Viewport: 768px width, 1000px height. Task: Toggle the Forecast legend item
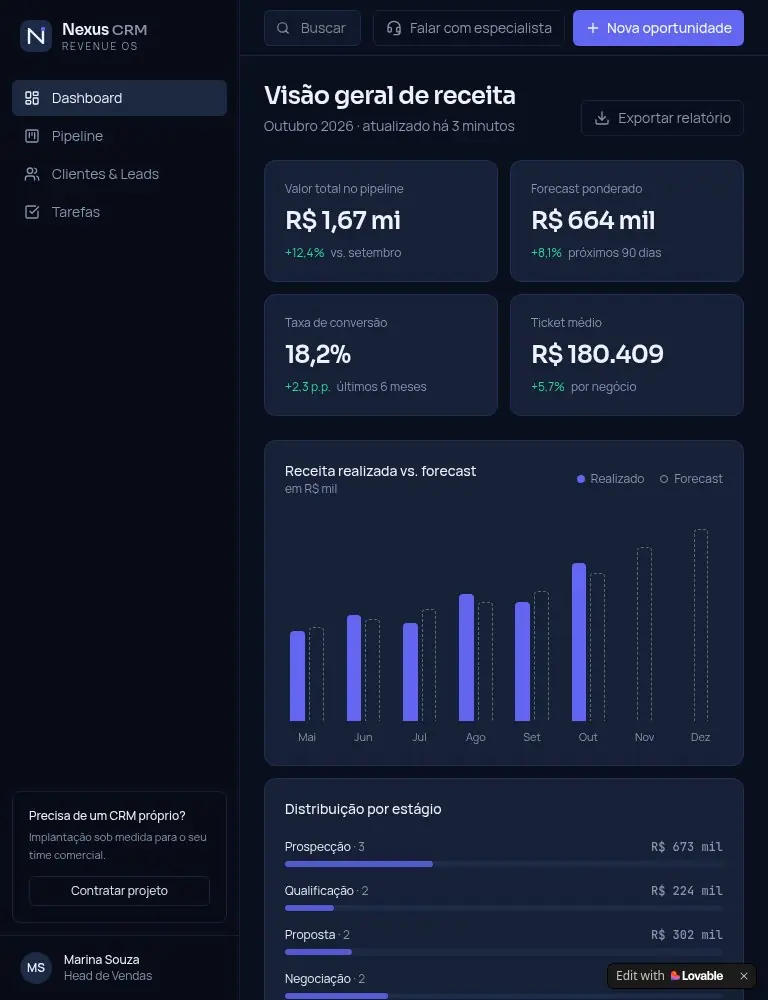click(x=691, y=478)
